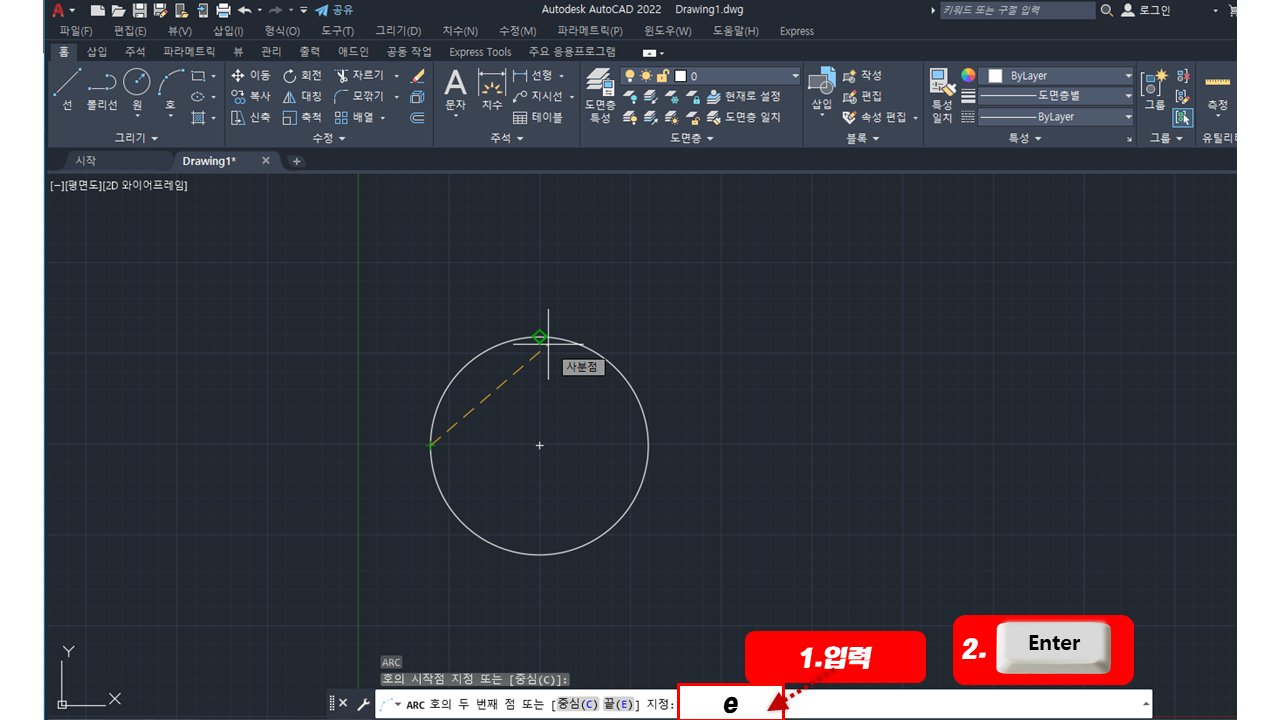Toggle layer freeze sun icon in layer dropdown
Screen dimensions: 1280x720
point(646,76)
